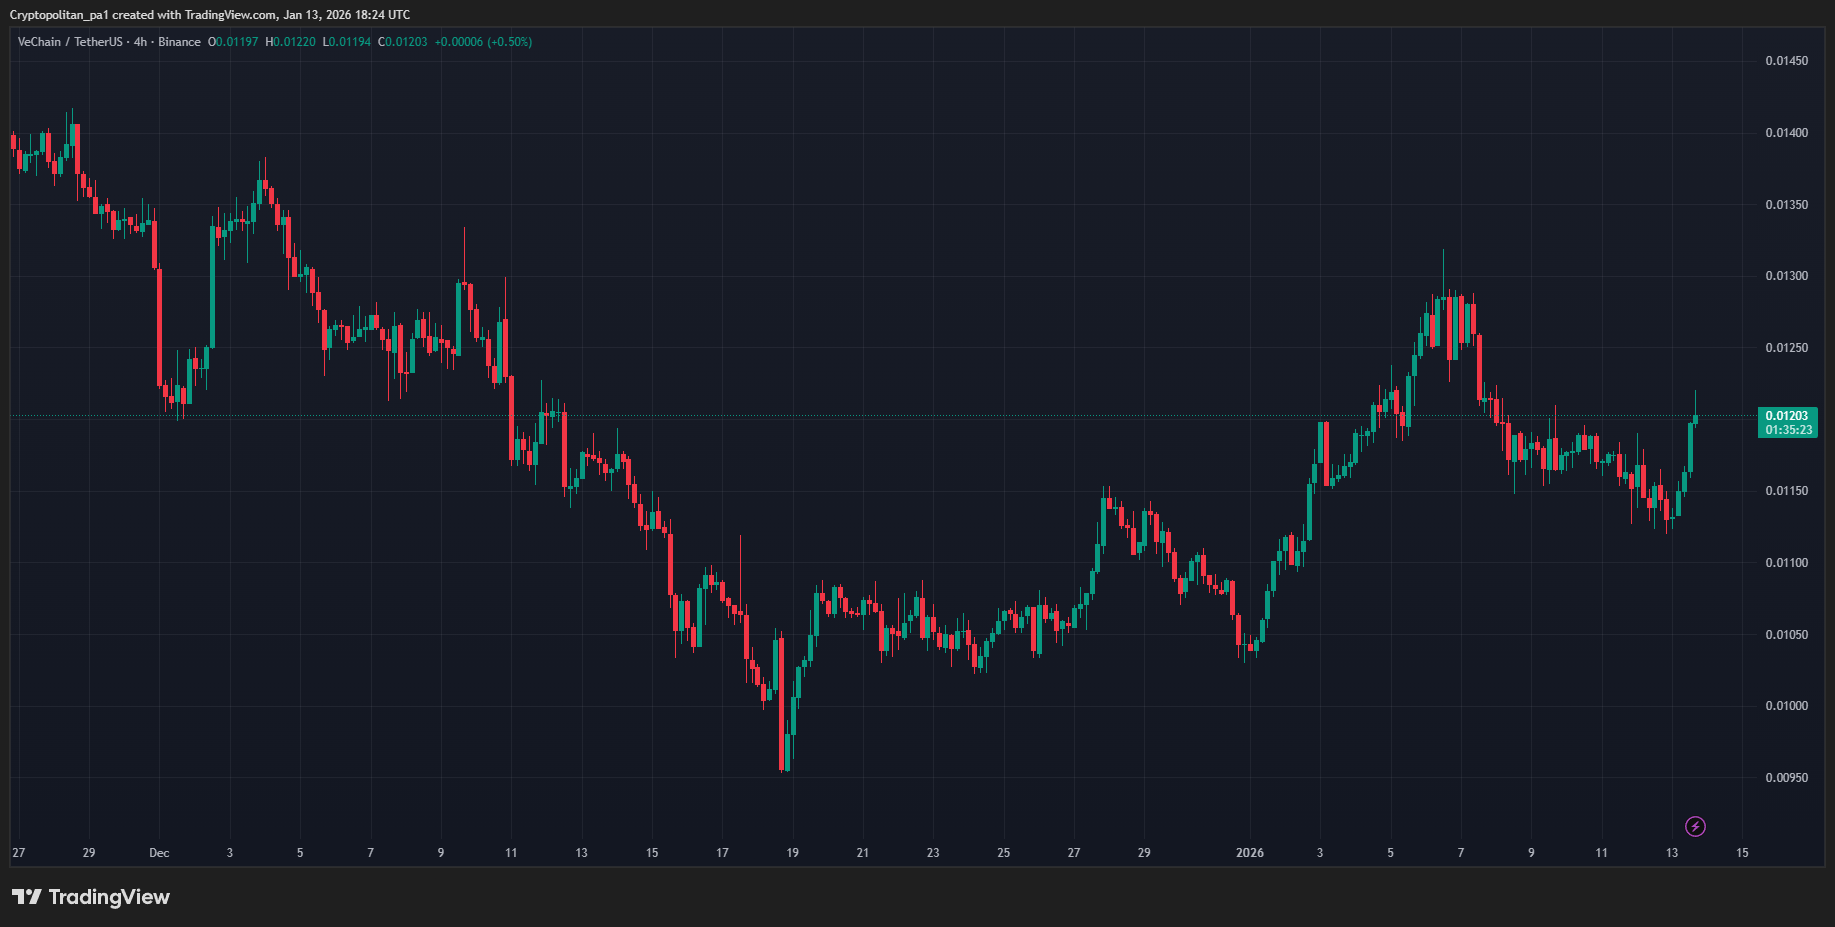This screenshot has height=927, width=1835.
Task: Select the Binance exchange label
Action: click(180, 42)
